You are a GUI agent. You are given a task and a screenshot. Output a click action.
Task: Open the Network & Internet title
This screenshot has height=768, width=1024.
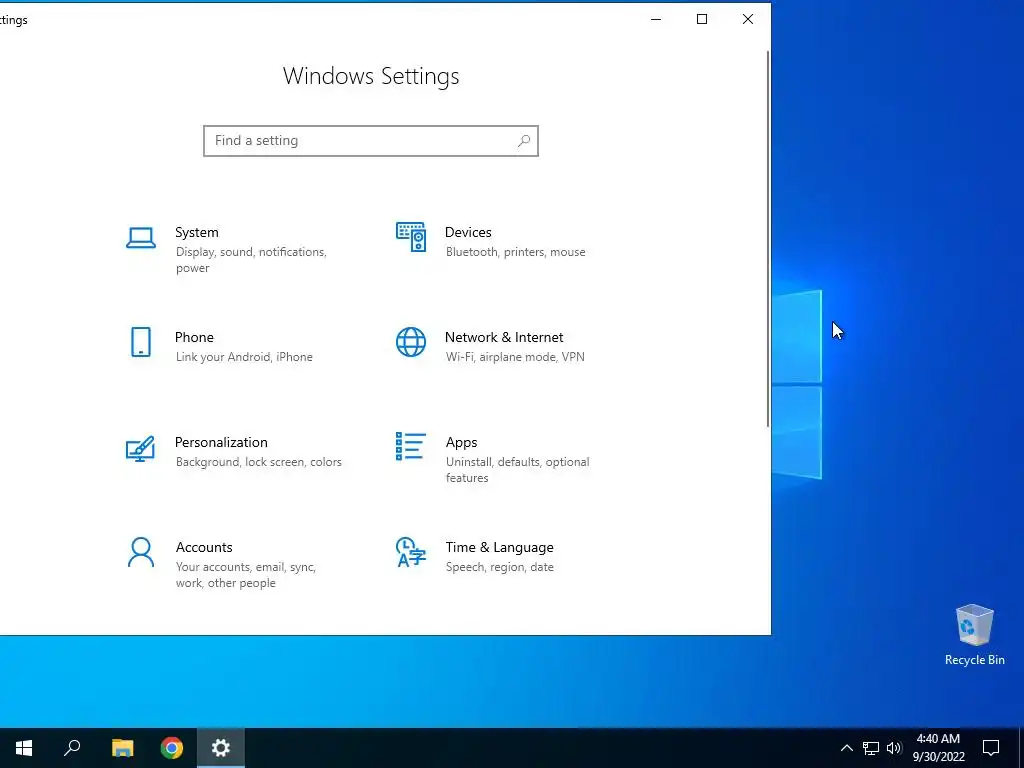504,338
